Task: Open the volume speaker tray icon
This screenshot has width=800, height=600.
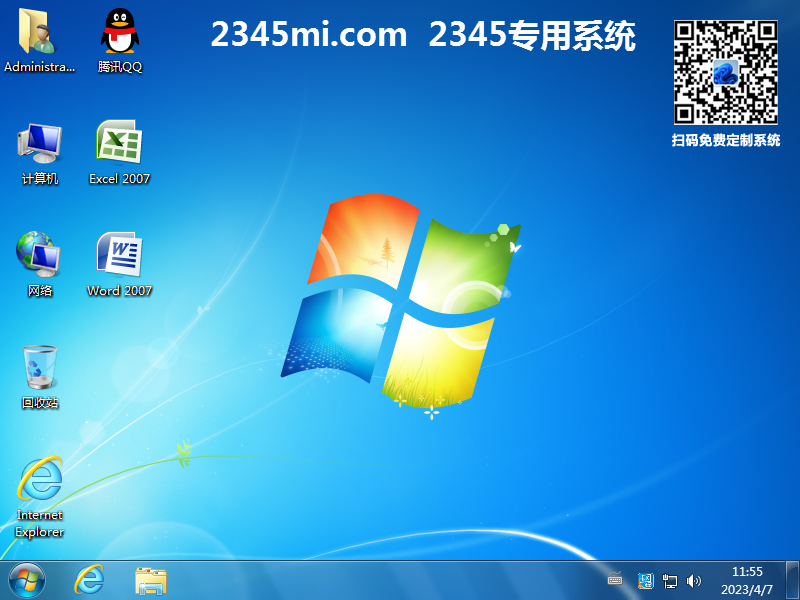Action: pos(693,581)
